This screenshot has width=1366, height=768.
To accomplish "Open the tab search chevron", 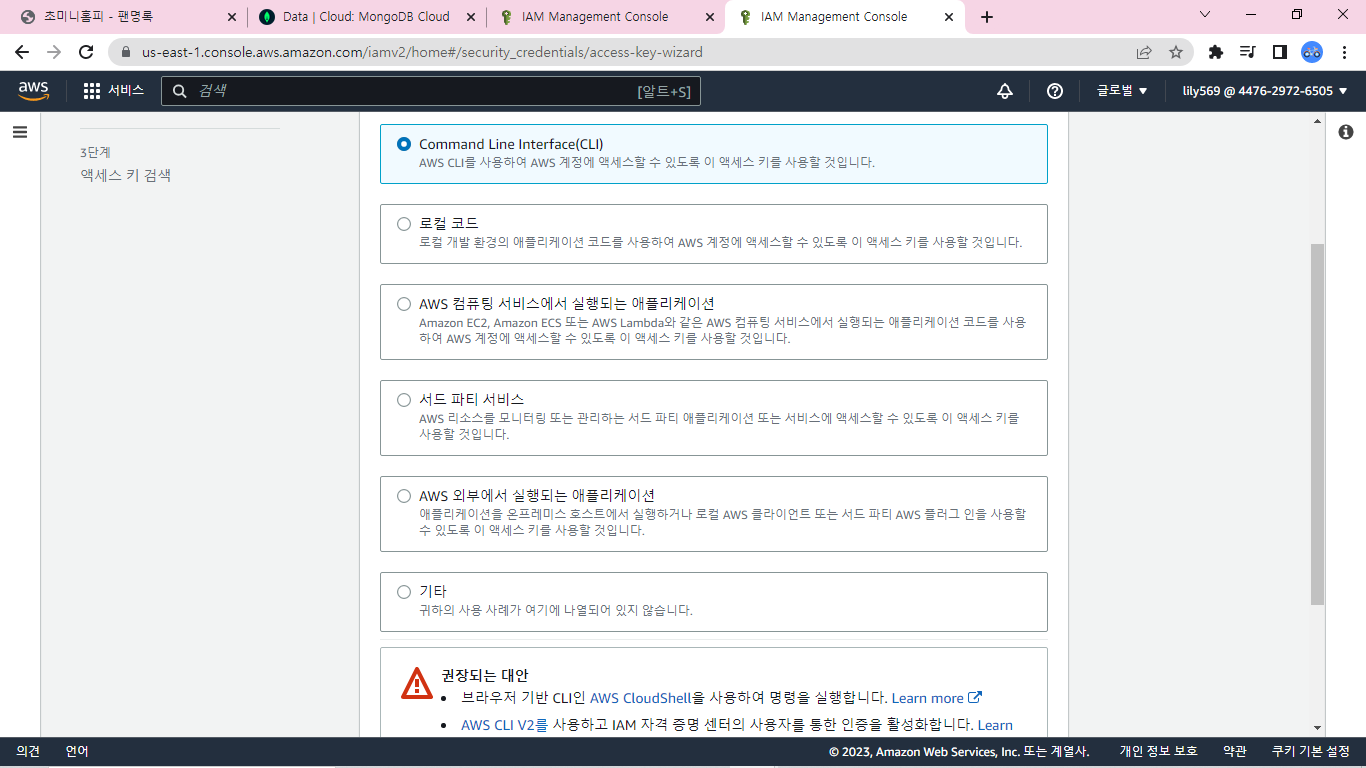I will 1204,15.
